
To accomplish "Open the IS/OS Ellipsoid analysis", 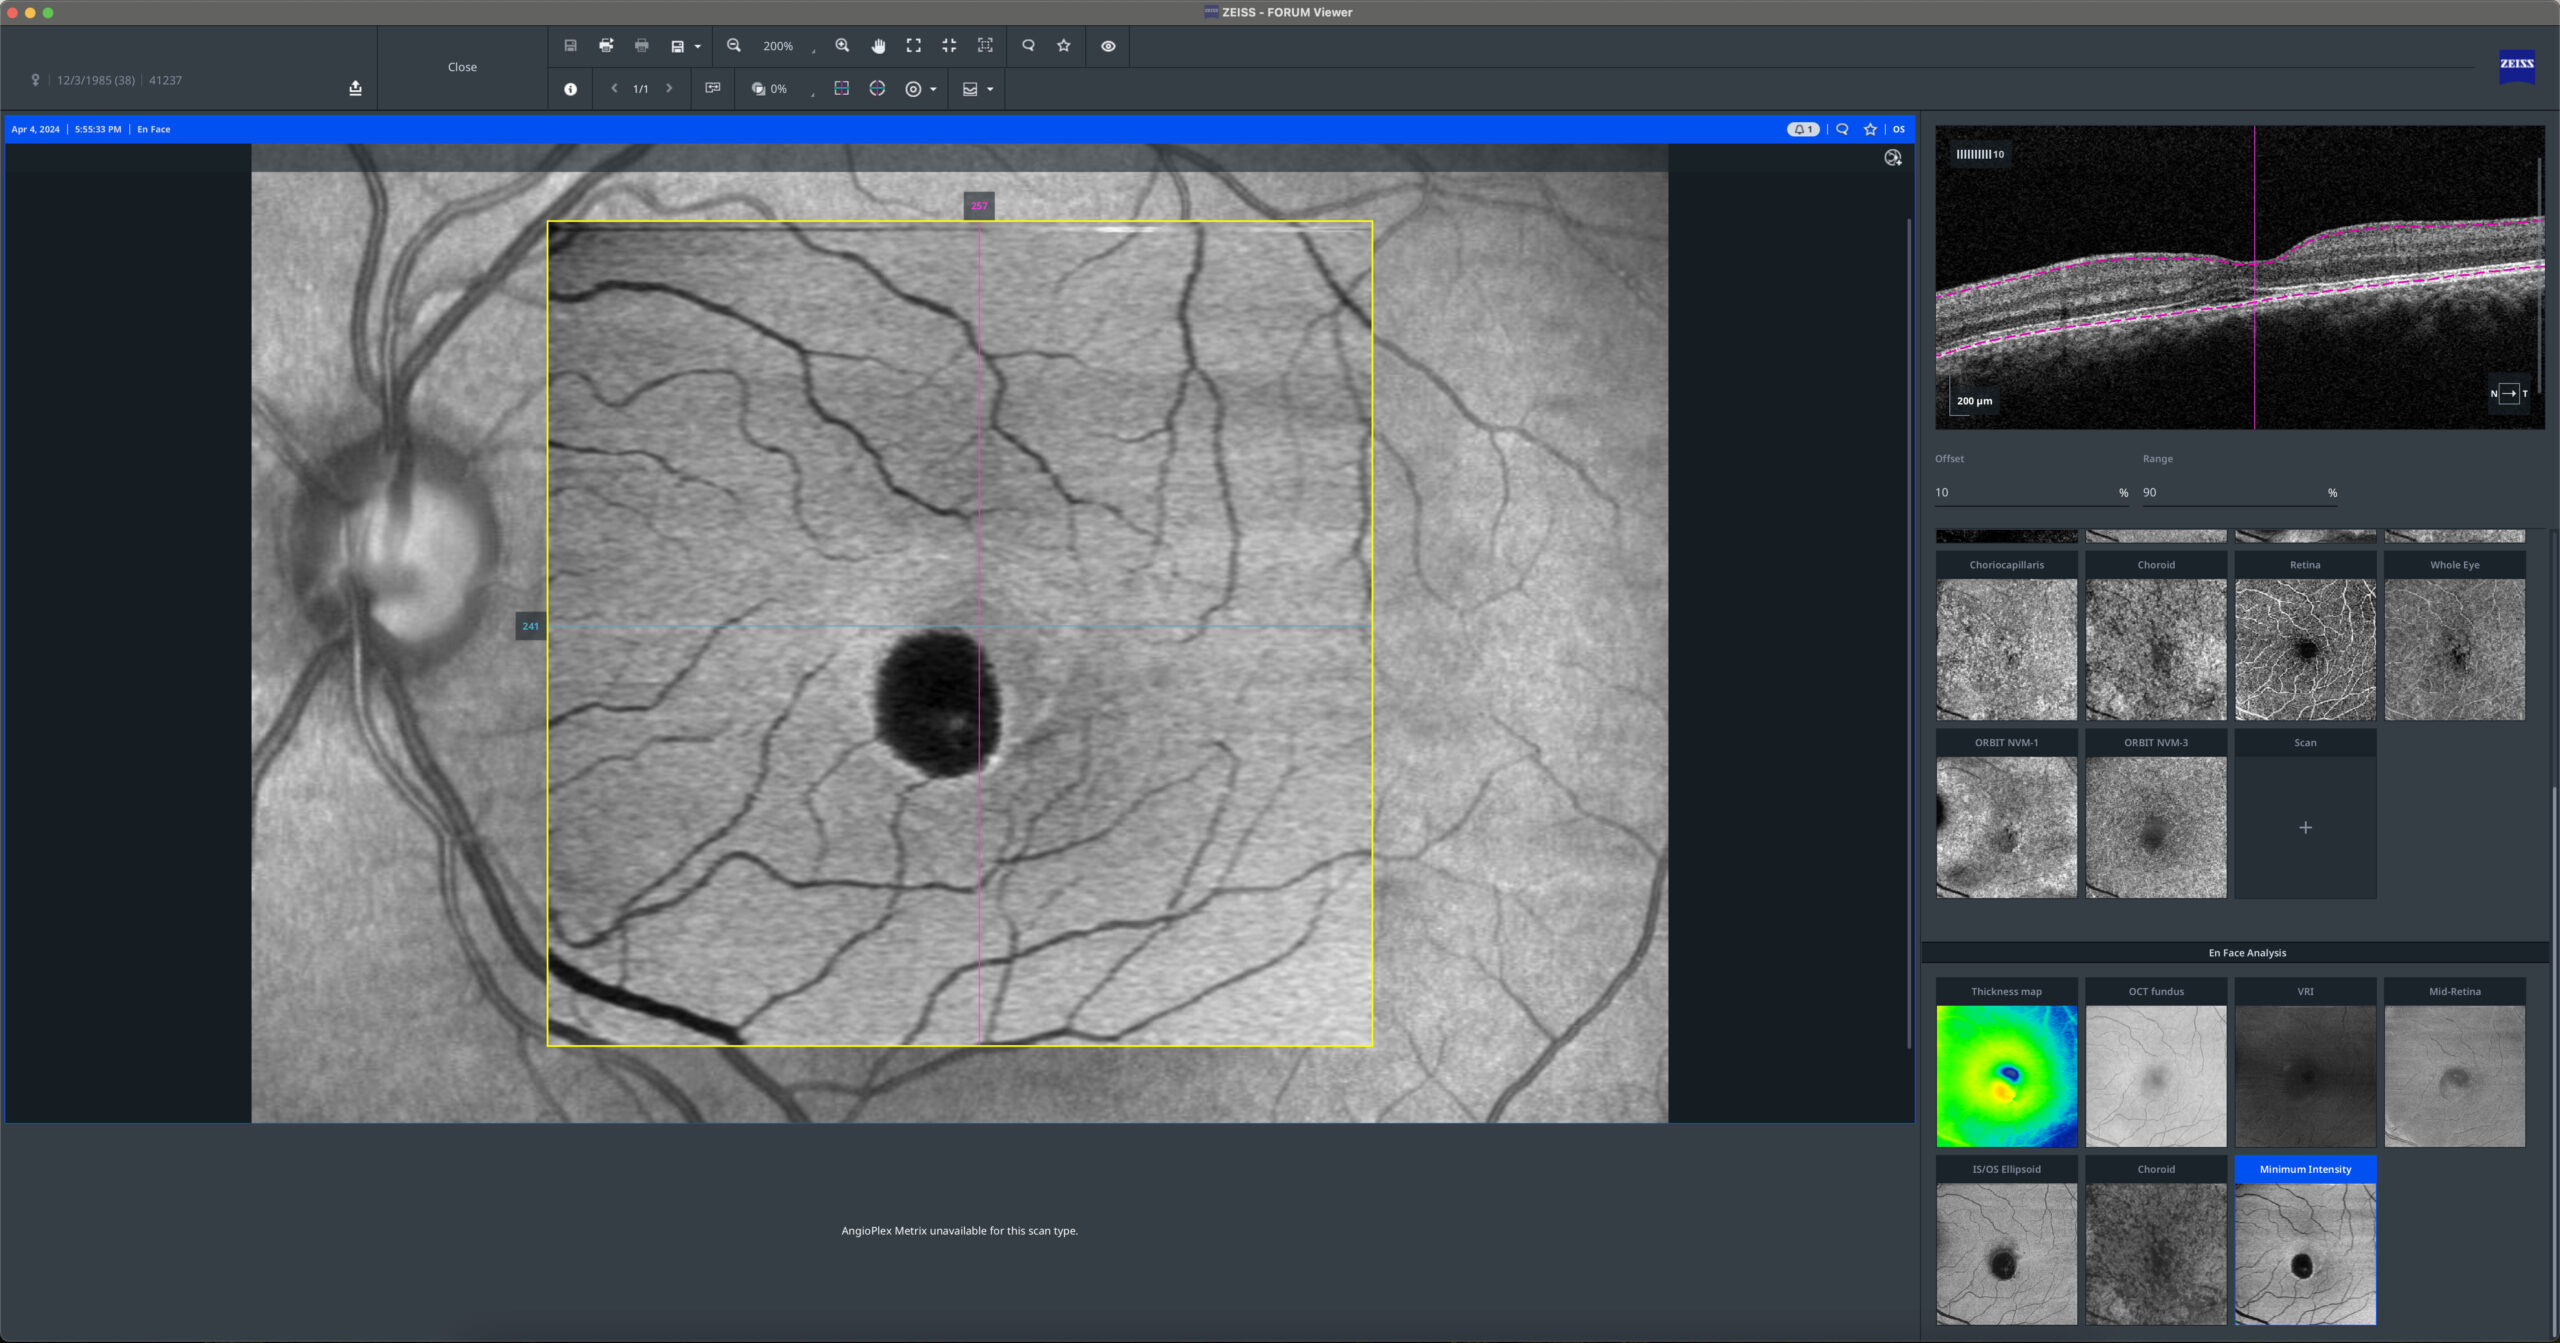I will (2006, 1241).
